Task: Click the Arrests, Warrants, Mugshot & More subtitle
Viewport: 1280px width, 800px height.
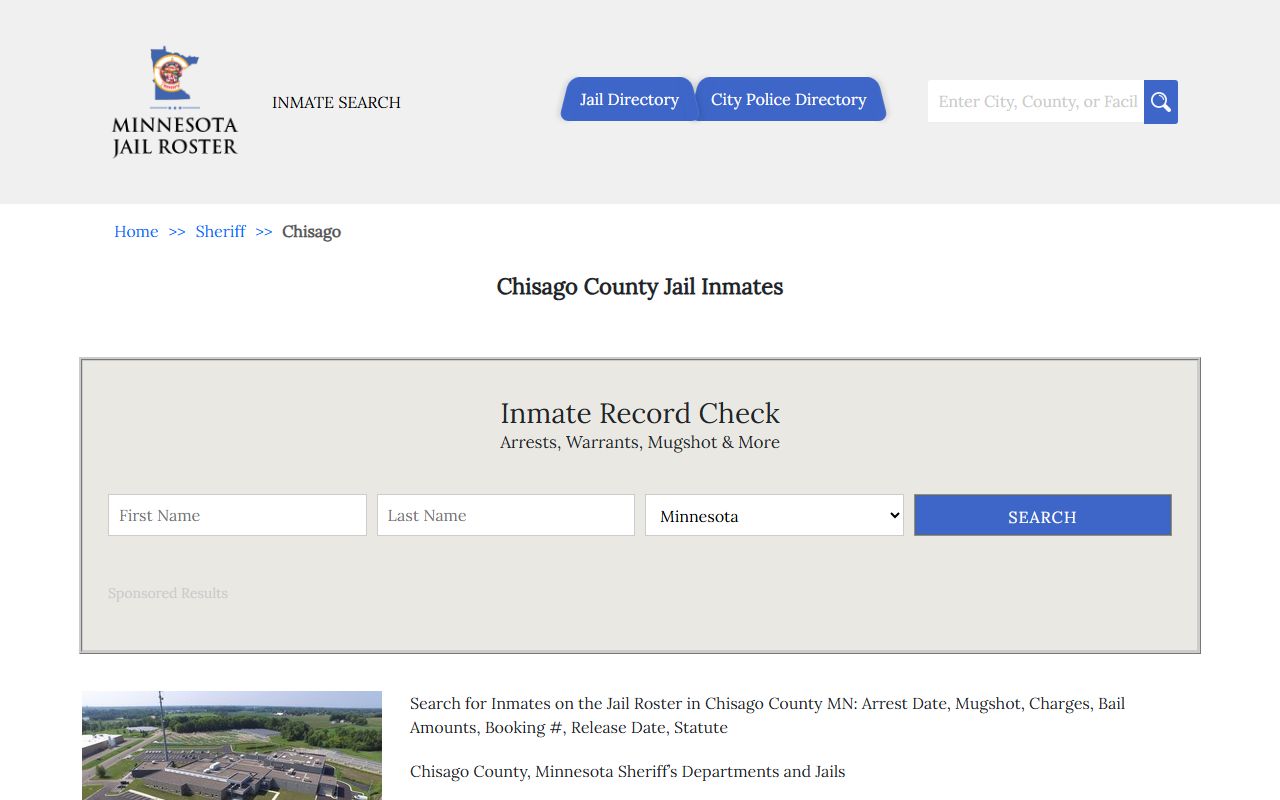Action: (x=640, y=442)
